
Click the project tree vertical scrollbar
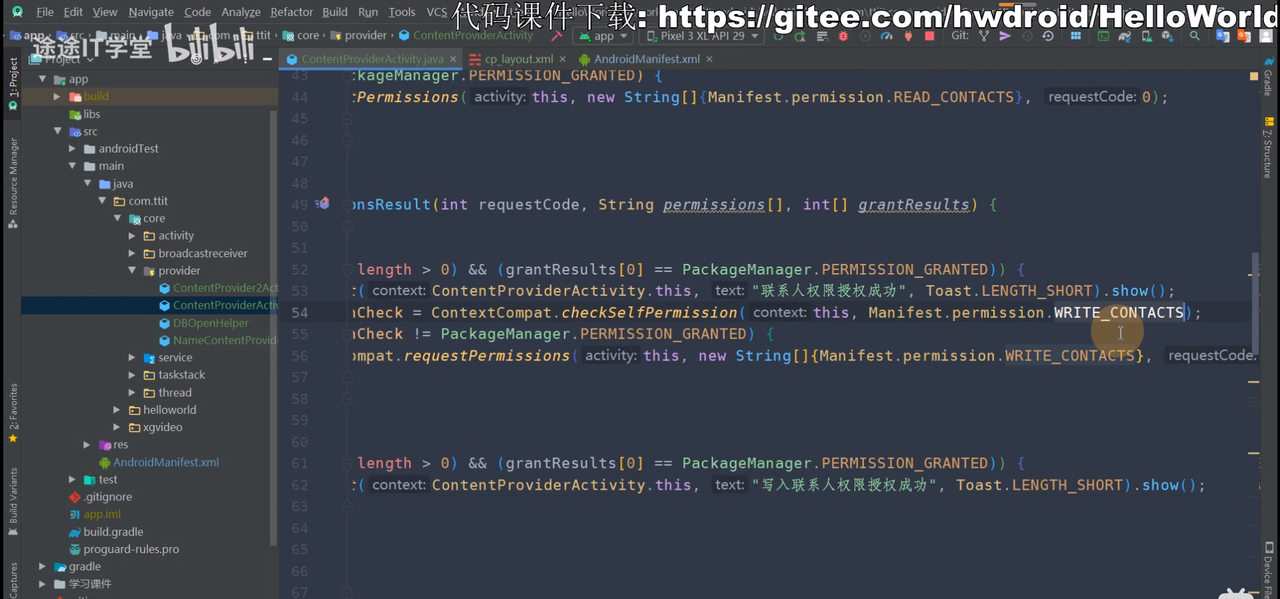pyautogui.click(x=274, y=327)
